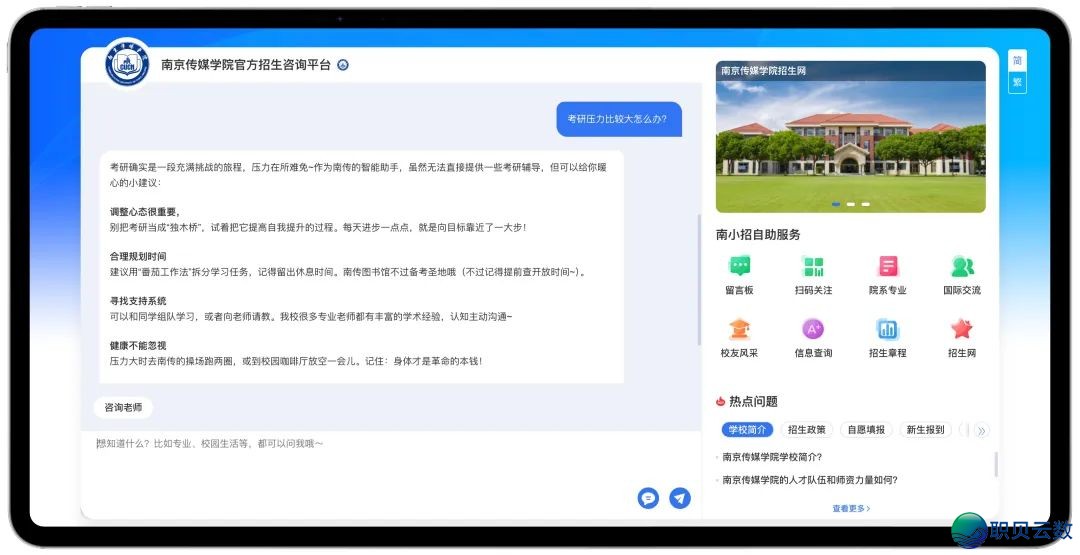Select the 新生报到 tab
The image size is (1080, 555).
pos(925,430)
